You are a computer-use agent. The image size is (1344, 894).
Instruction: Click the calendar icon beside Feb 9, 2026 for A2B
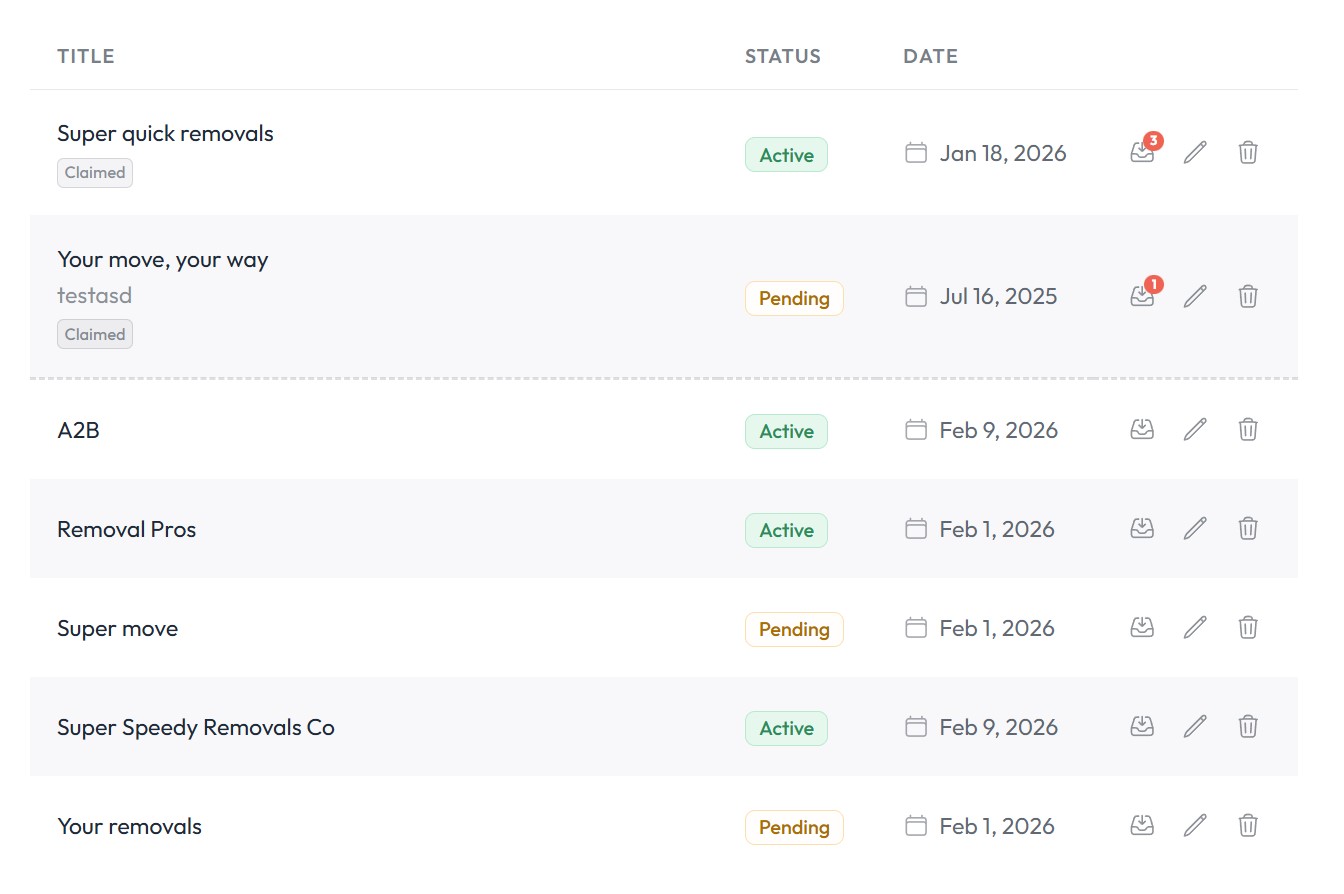coord(915,429)
